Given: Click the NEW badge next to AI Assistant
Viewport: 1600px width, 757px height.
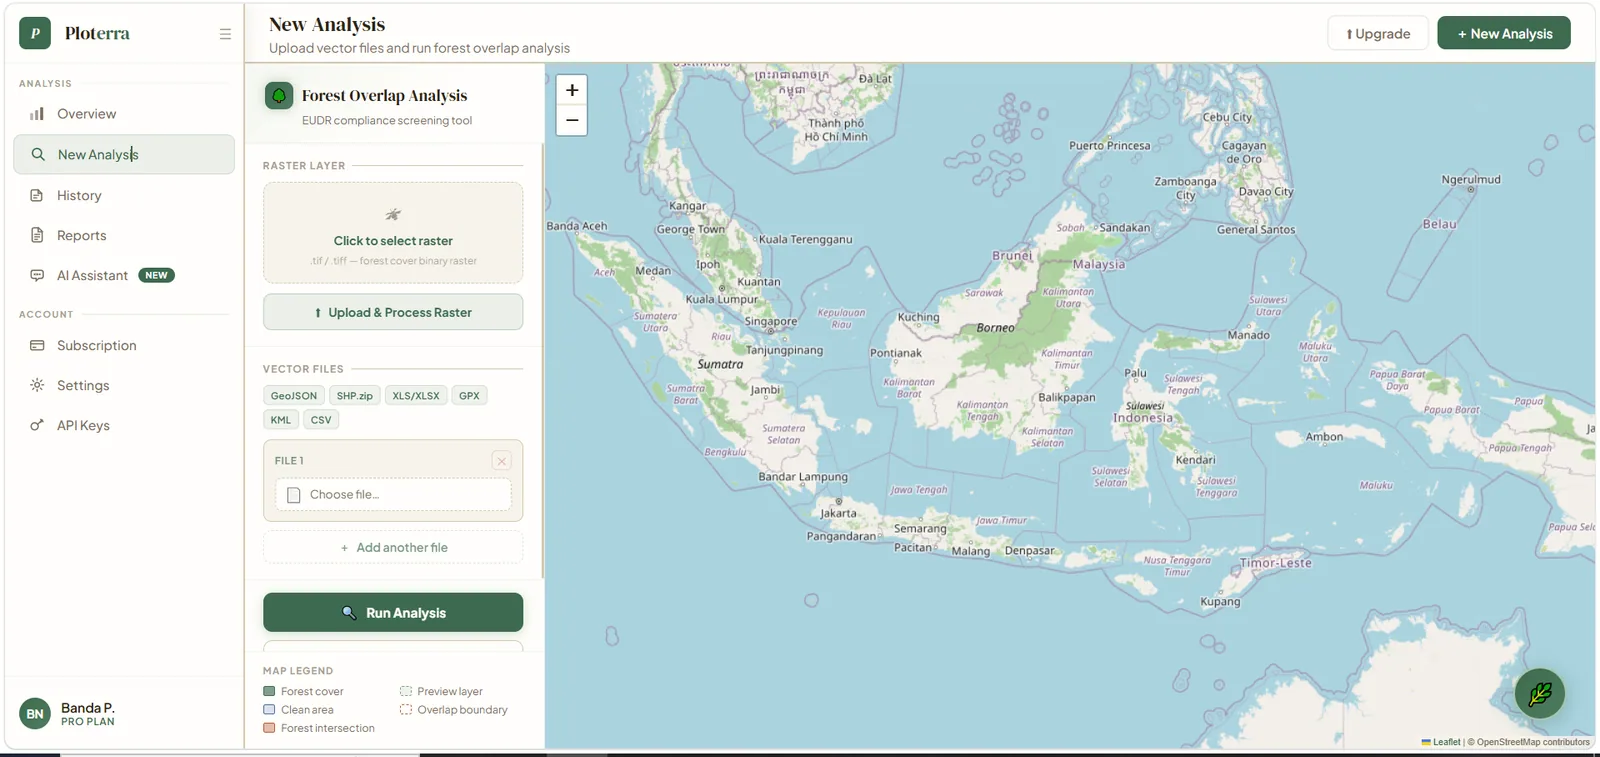Looking at the screenshot, I should [x=156, y=275].
